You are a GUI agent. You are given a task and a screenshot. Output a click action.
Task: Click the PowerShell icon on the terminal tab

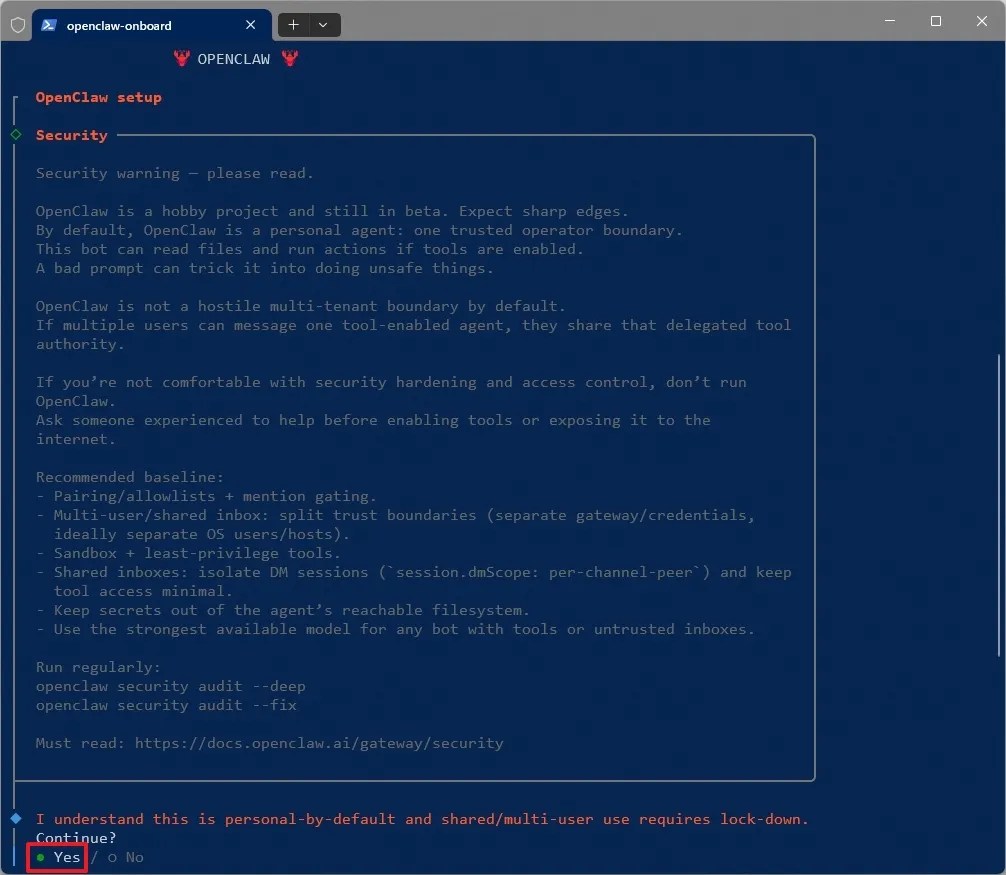(50, 25)
